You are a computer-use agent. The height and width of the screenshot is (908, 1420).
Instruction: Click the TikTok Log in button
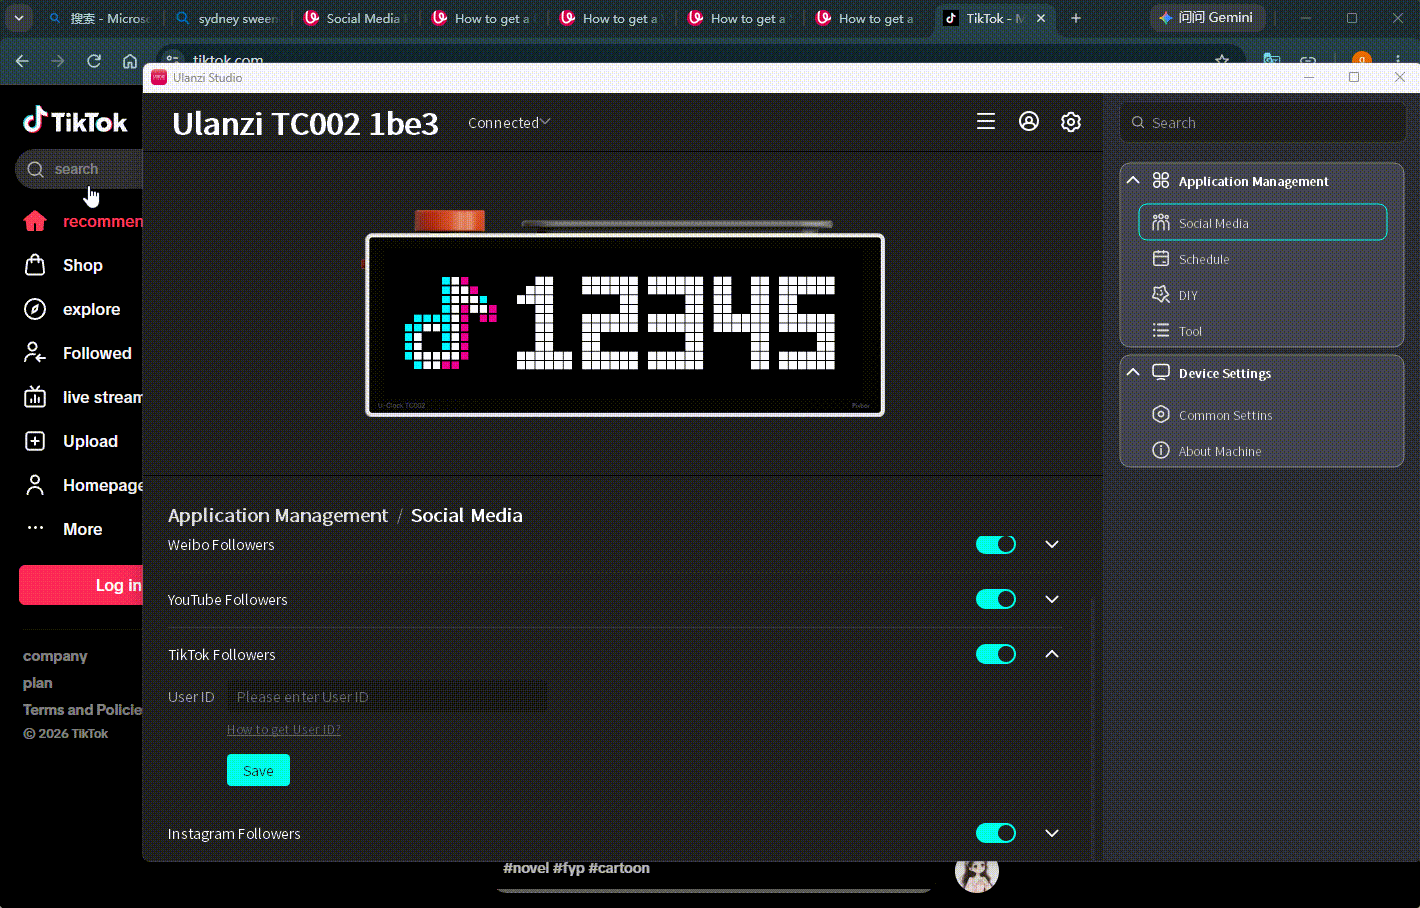pyautogui.click(x=81, y=585)
